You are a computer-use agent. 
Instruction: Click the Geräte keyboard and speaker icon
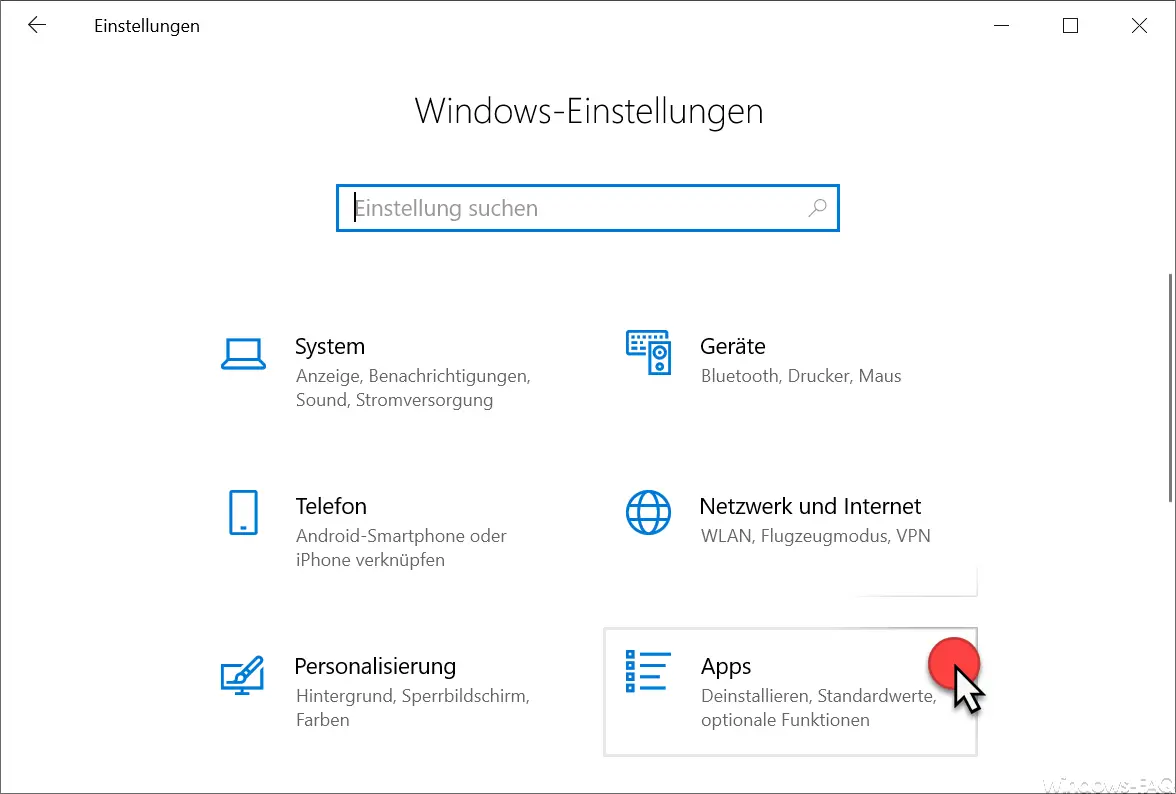pos(648,352)
